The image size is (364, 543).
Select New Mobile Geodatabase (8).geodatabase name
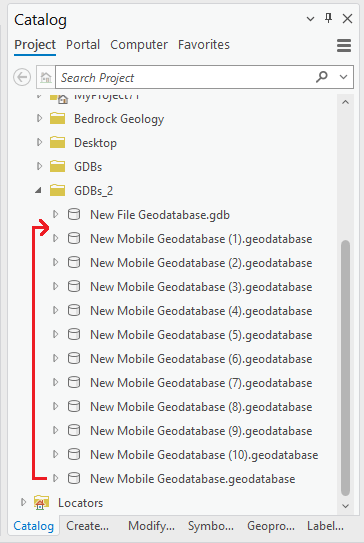click(x=201, y=407)
